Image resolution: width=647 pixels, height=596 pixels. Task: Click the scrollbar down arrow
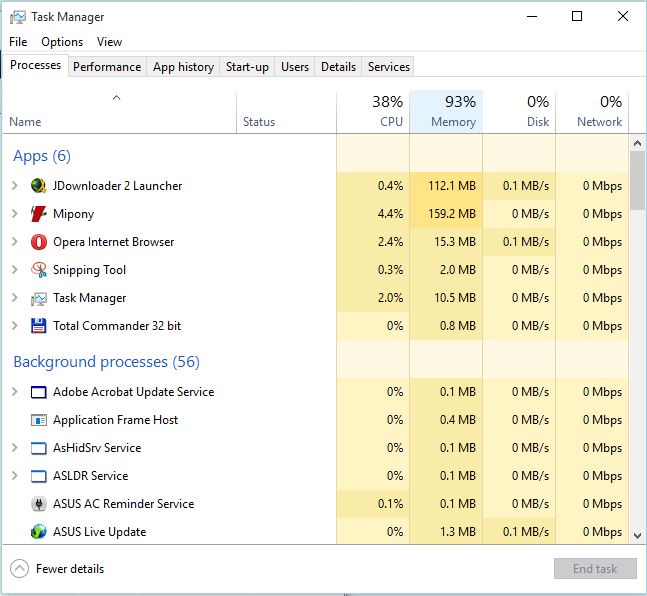638,536
